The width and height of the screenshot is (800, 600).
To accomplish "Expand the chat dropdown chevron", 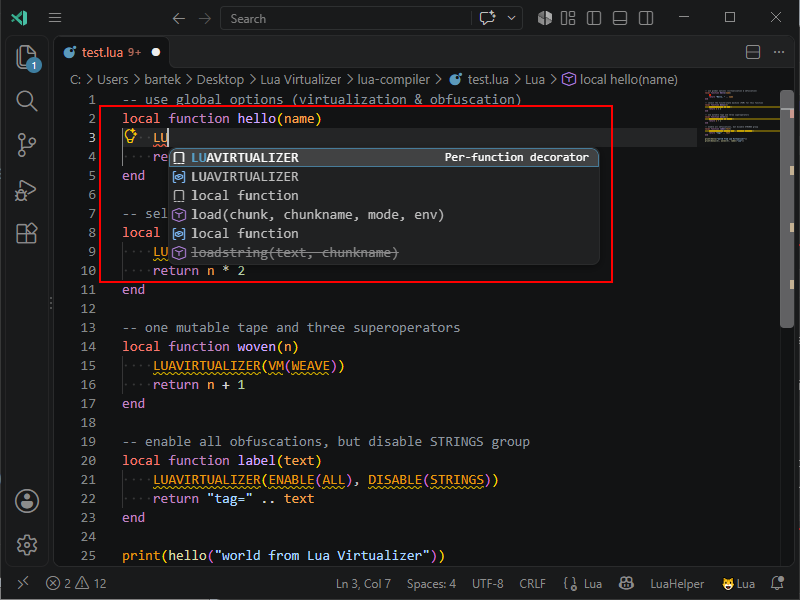I will pos(511,18).
